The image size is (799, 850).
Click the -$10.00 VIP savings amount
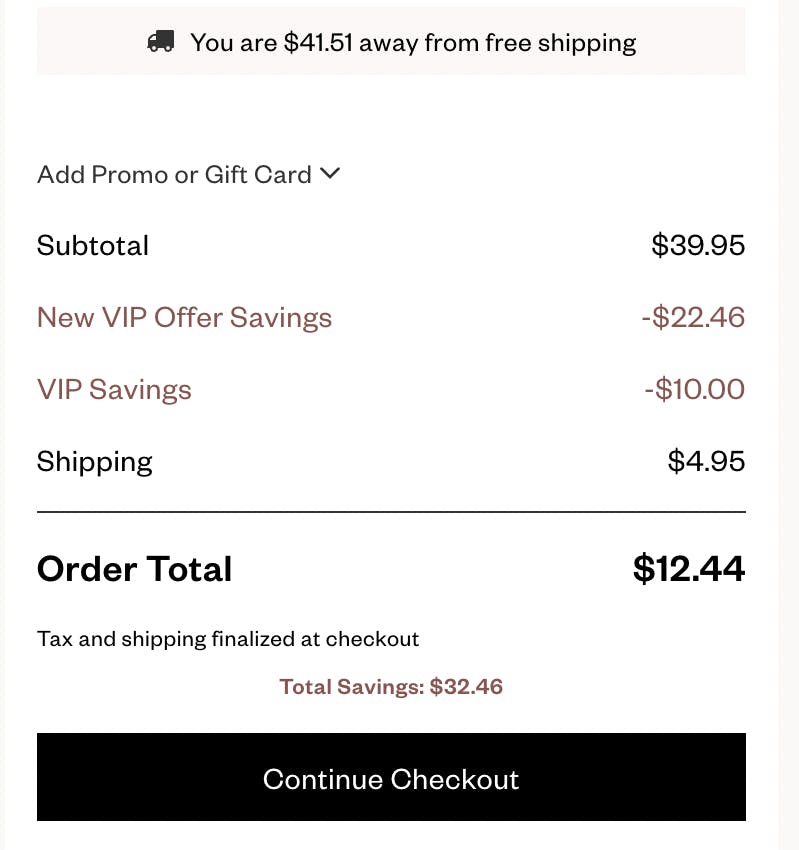[x=694, y=390]
